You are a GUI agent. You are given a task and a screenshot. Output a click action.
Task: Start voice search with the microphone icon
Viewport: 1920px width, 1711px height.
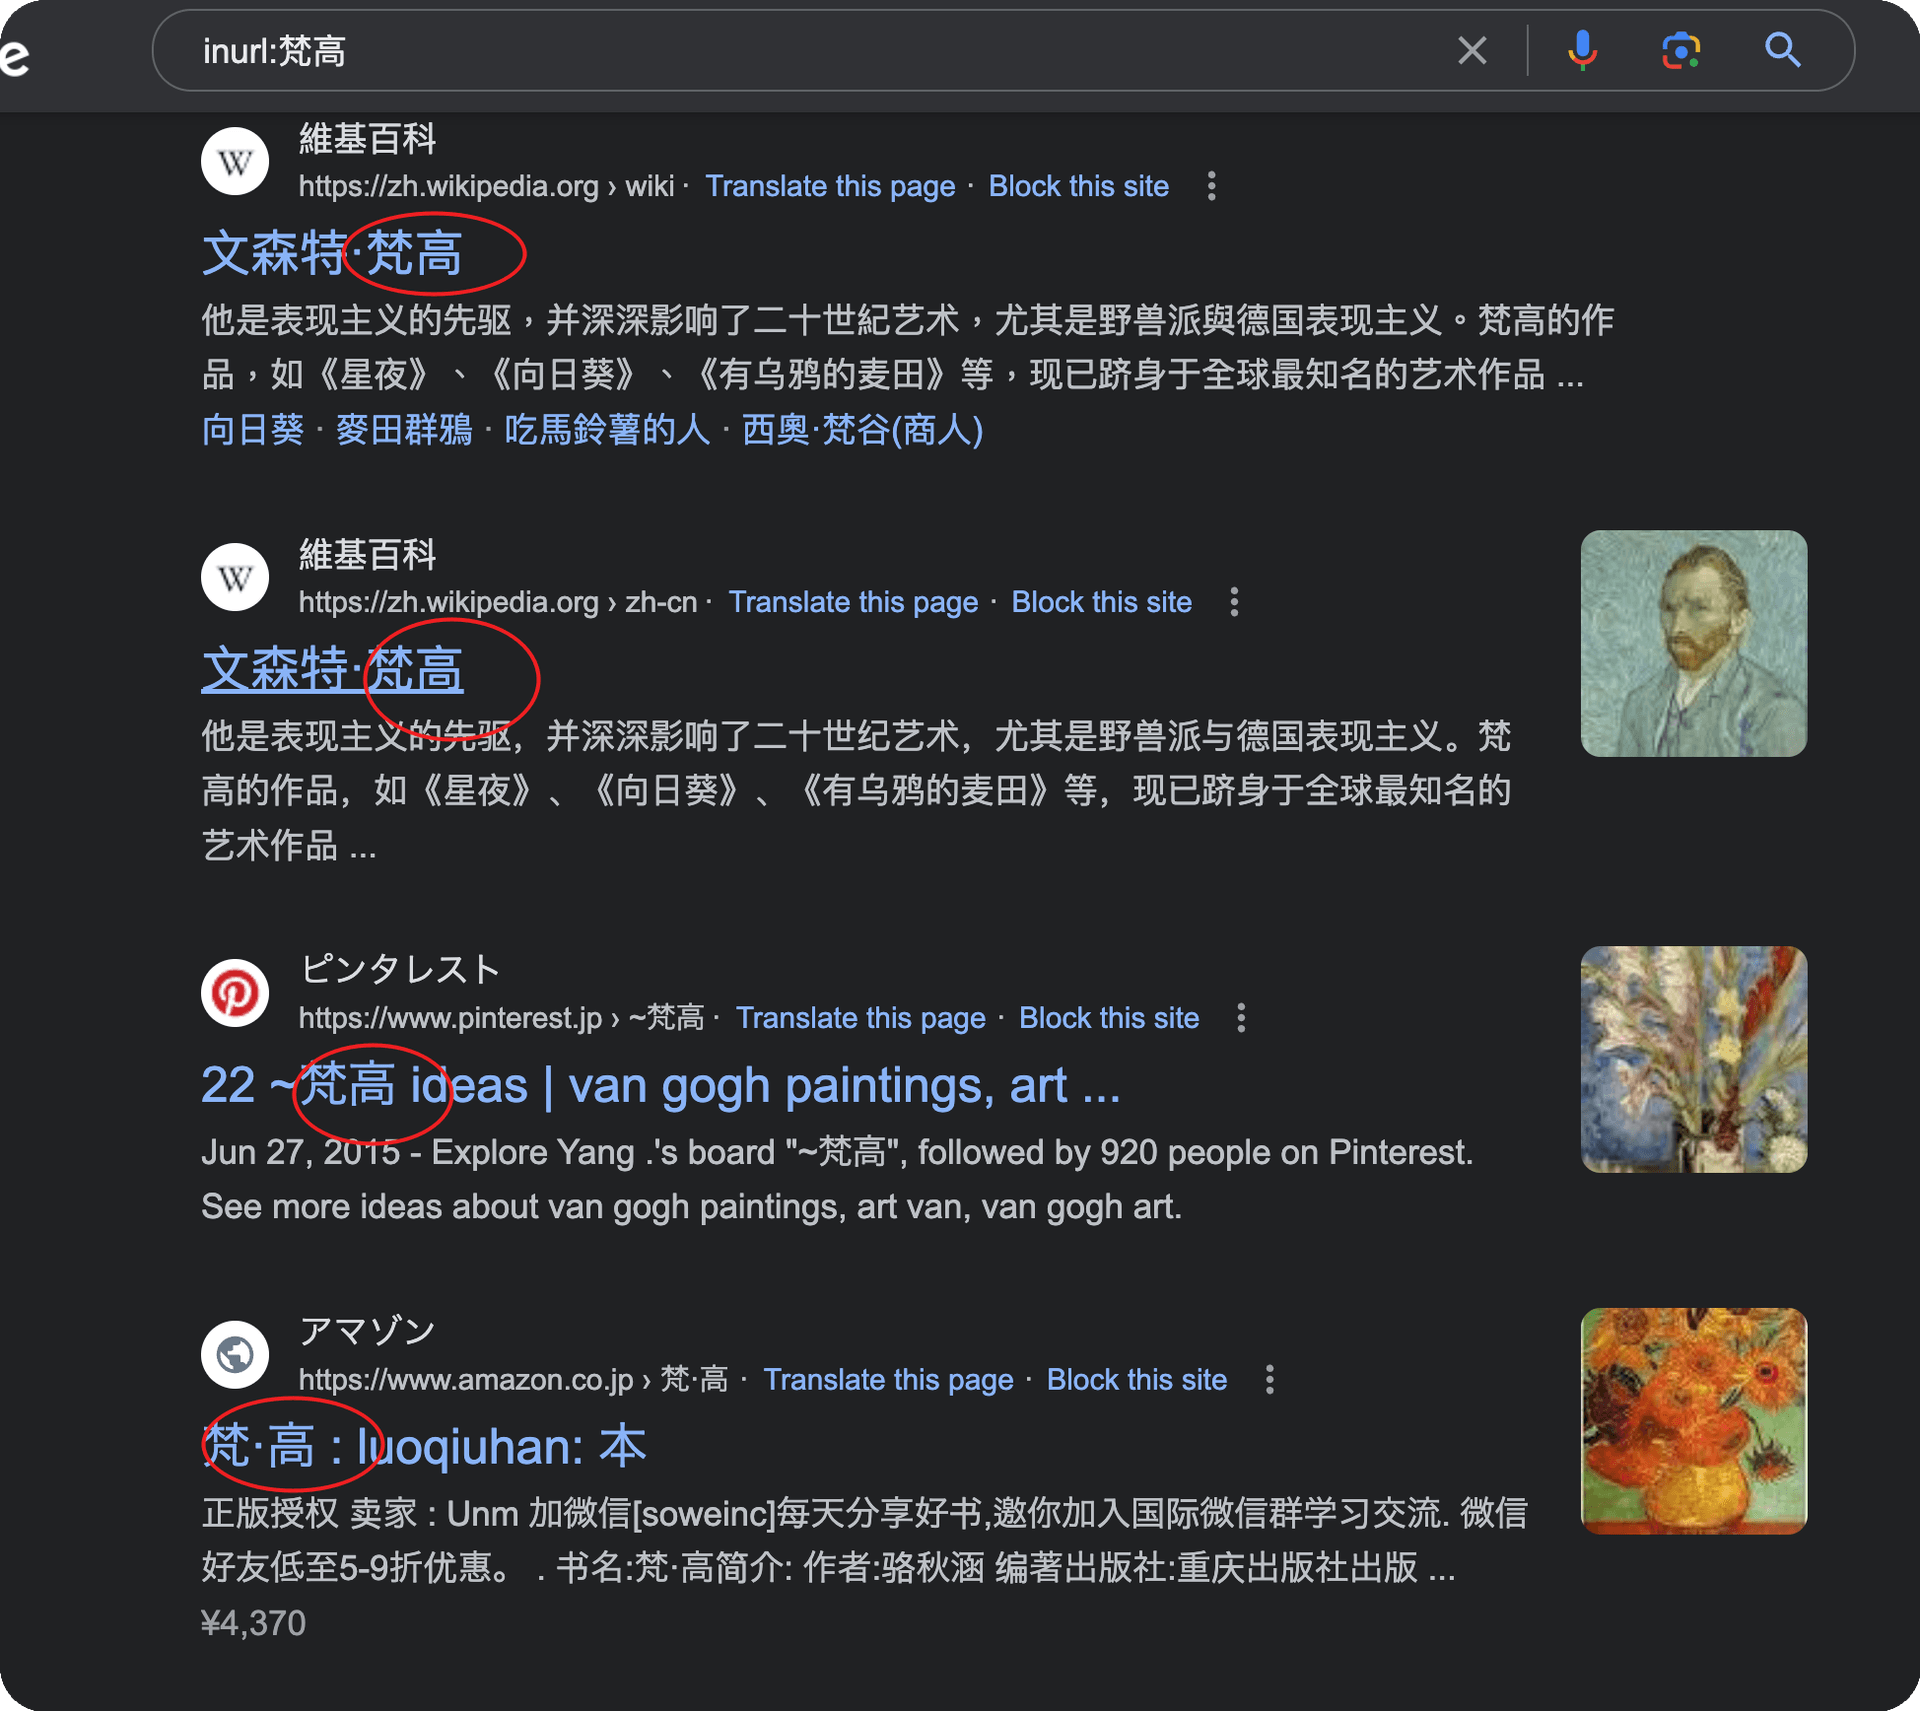pos(1582,50)
